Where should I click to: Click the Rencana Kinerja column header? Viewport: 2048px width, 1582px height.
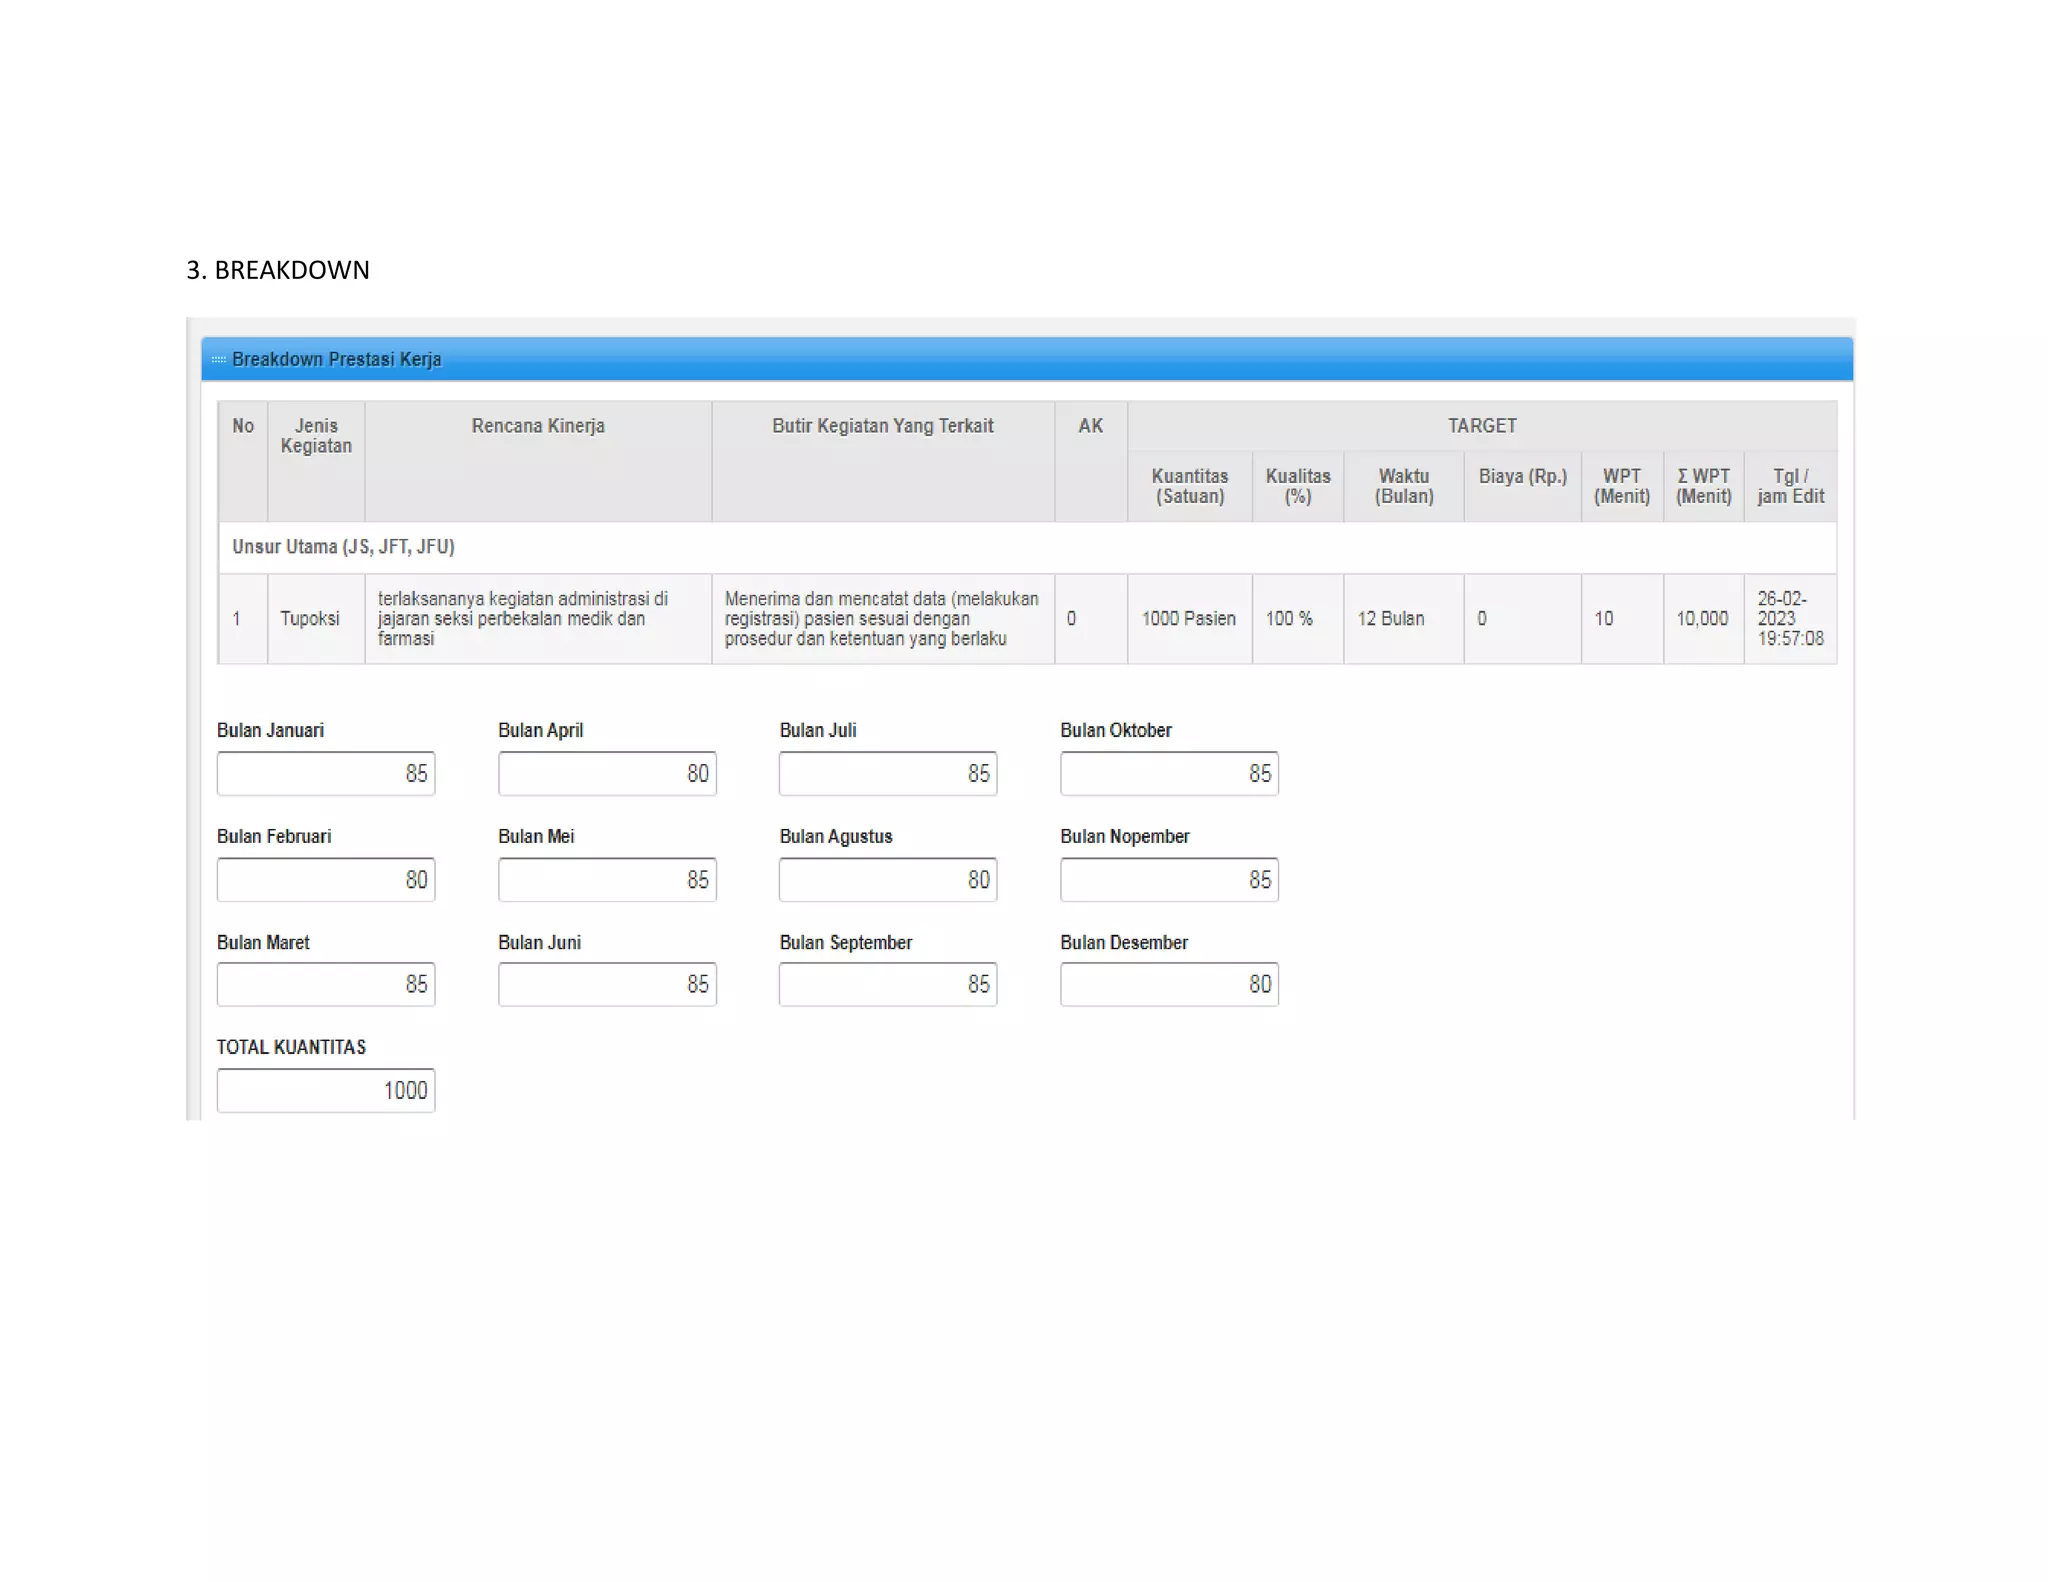tap(538, 426)
